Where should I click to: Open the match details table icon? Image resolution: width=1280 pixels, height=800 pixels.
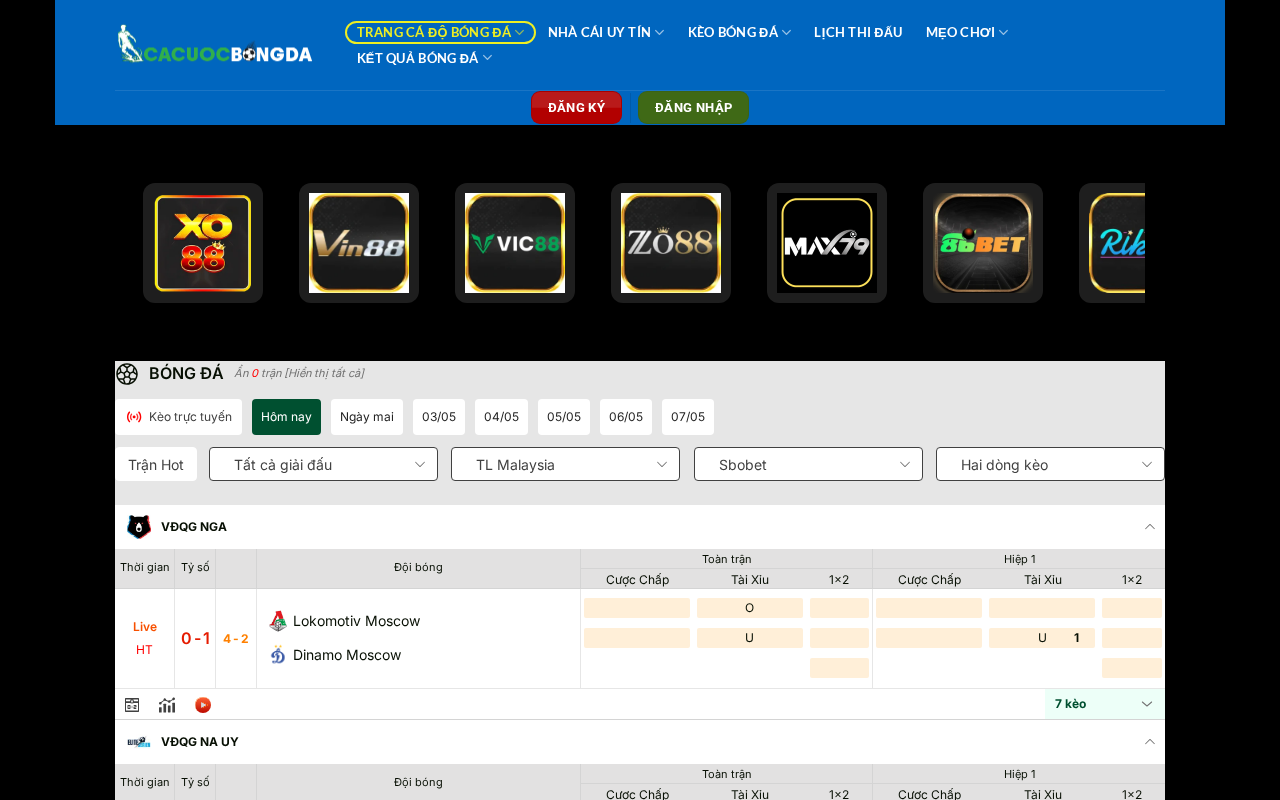point(132,705)
